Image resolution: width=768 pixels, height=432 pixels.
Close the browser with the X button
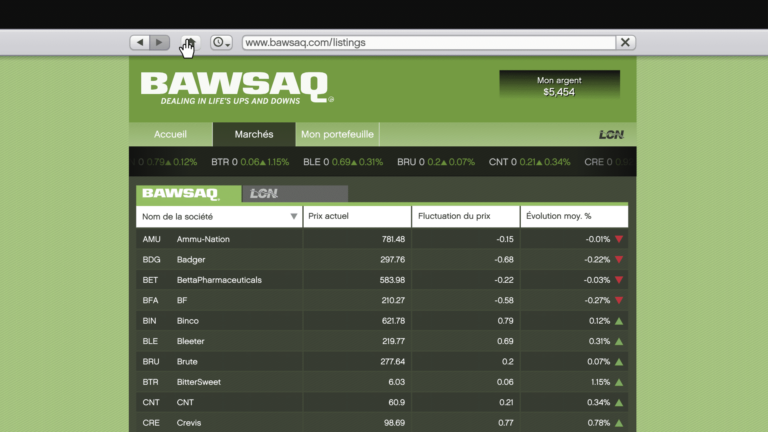pyautogui.click(x=625, y=43)
